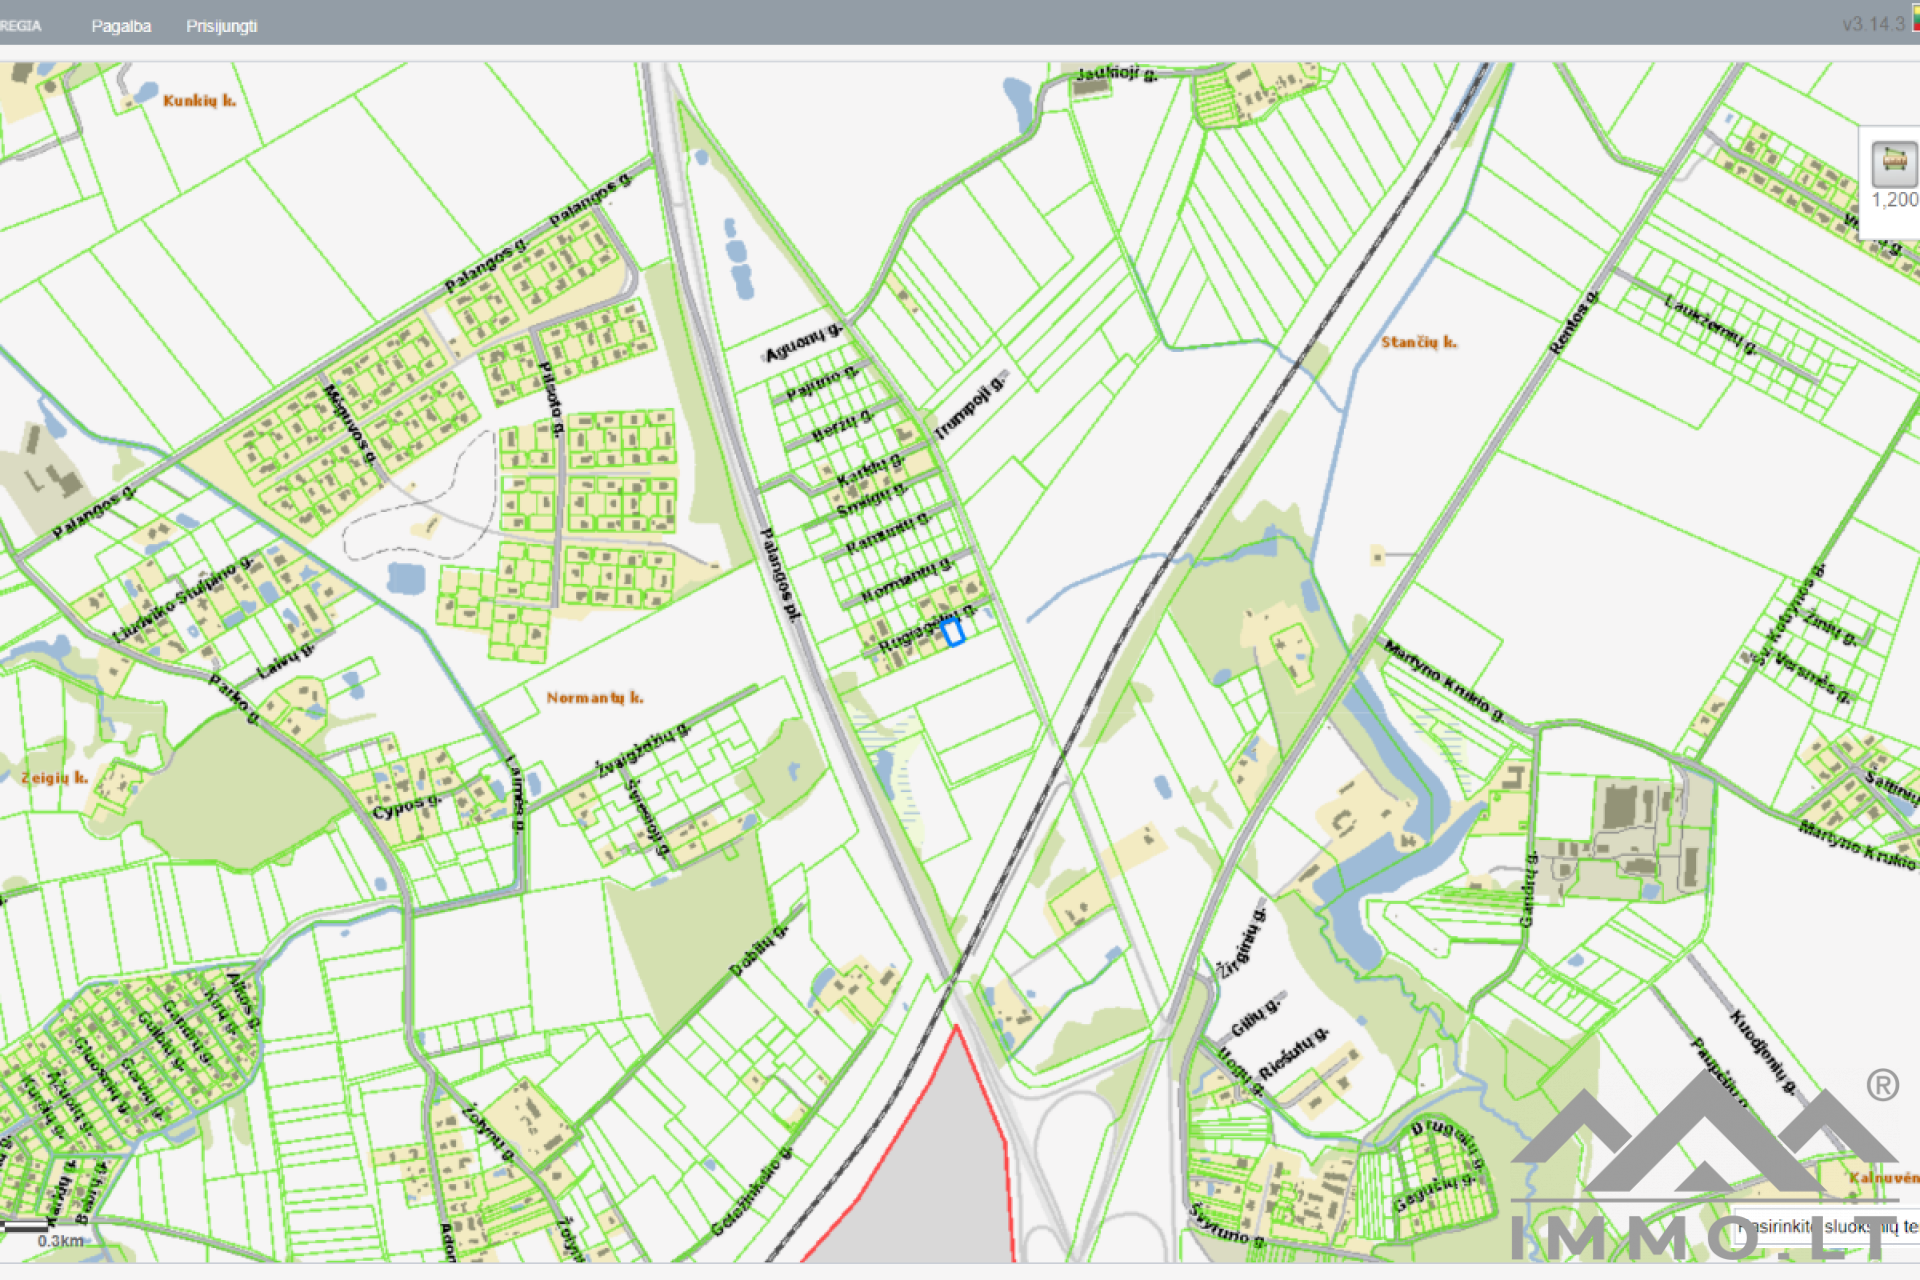Image resolution: width=1920 pixels, height=1280 pixels.
Task: Click the Riešutų g. street label
Action: click(1293, 1052)
